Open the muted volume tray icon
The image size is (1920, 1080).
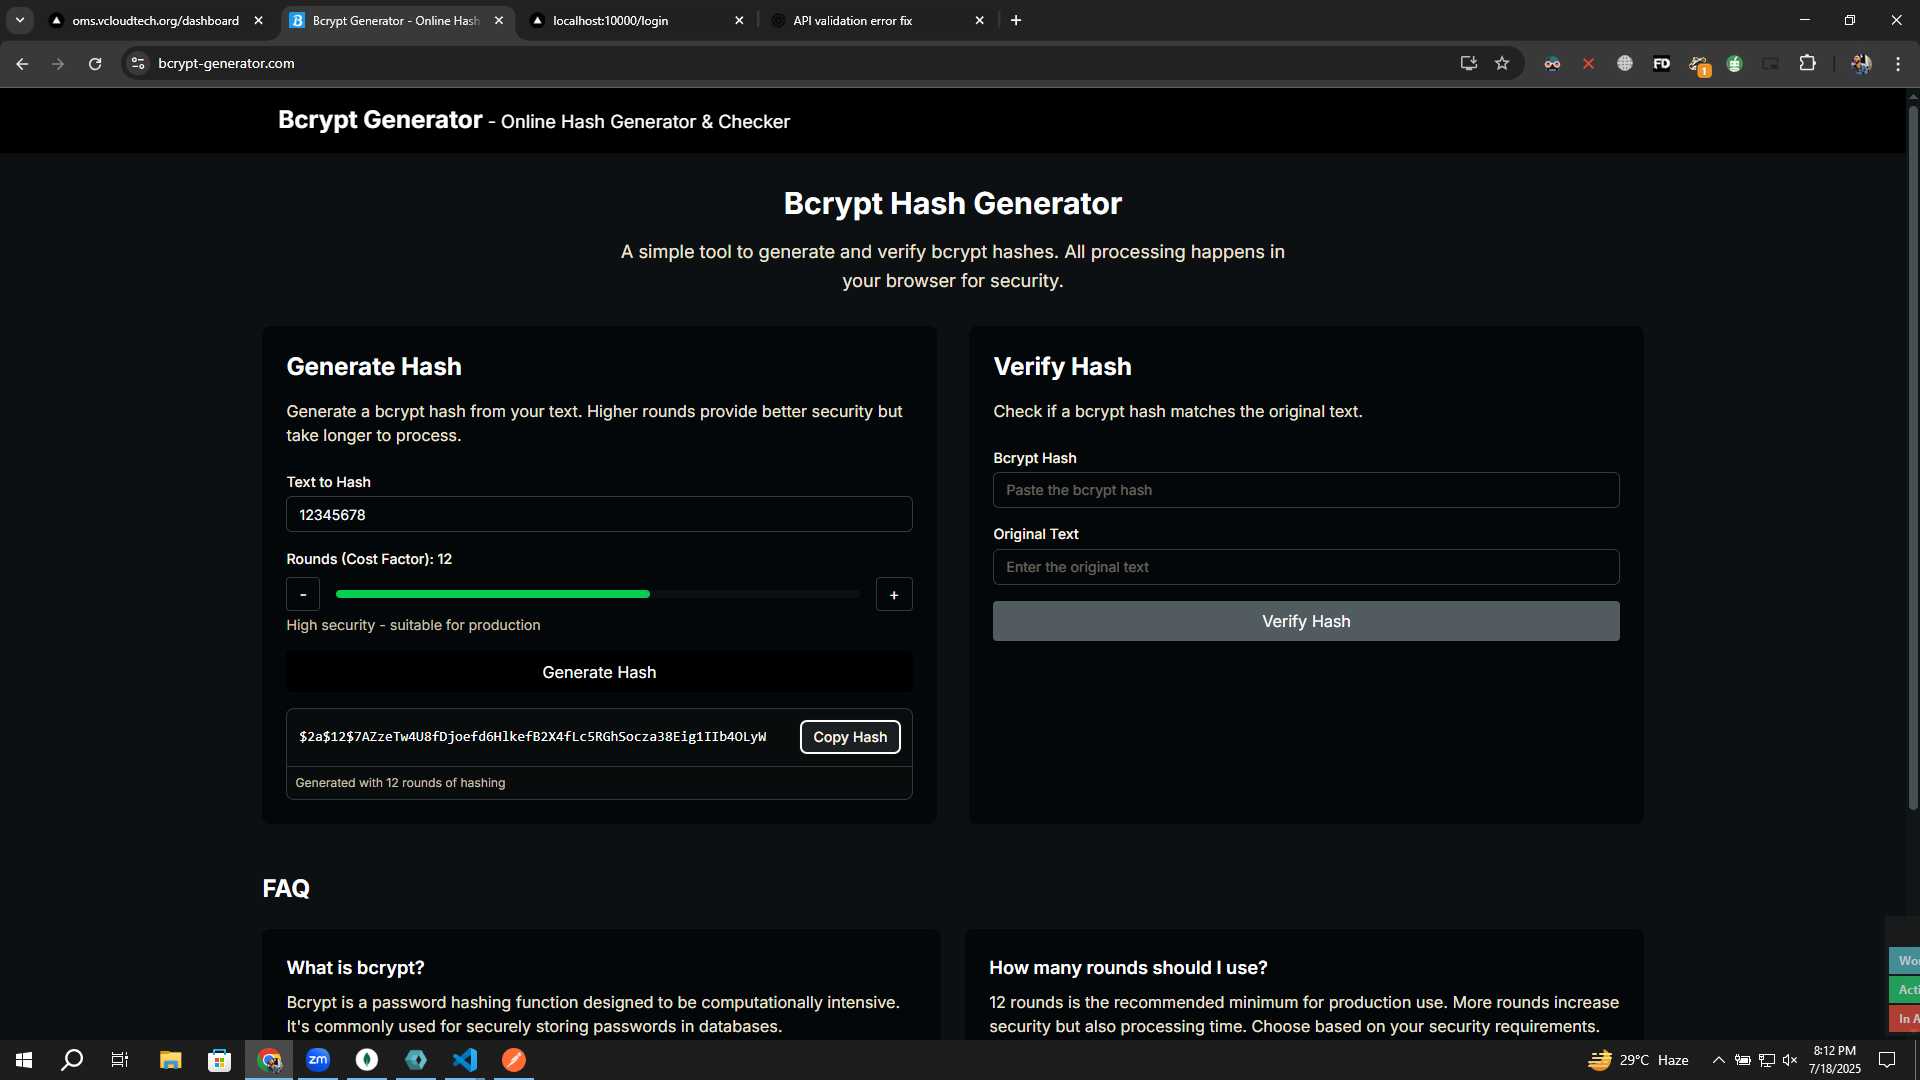[x=1790, y=1060]
